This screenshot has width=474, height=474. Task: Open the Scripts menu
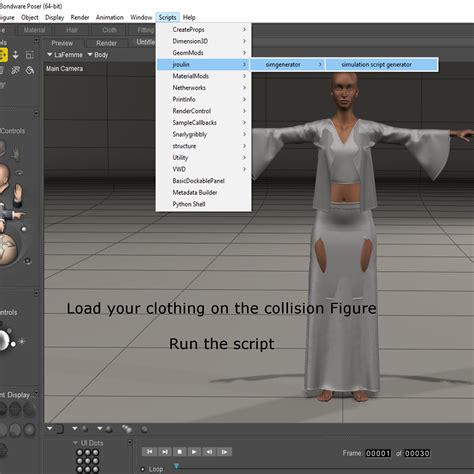point(167,17)
